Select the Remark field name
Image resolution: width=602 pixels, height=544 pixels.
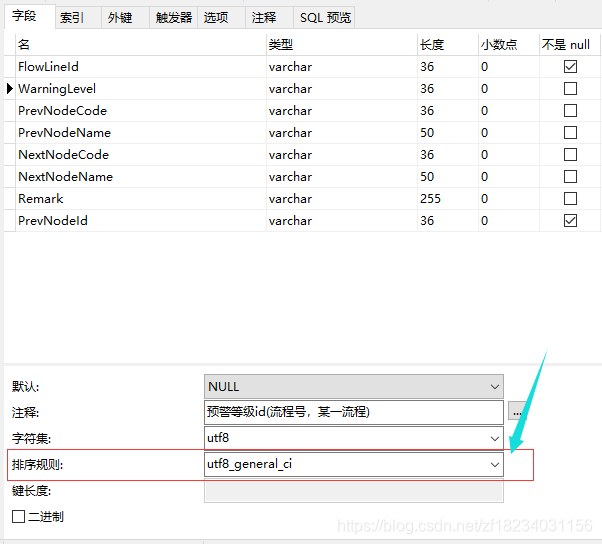40,198
